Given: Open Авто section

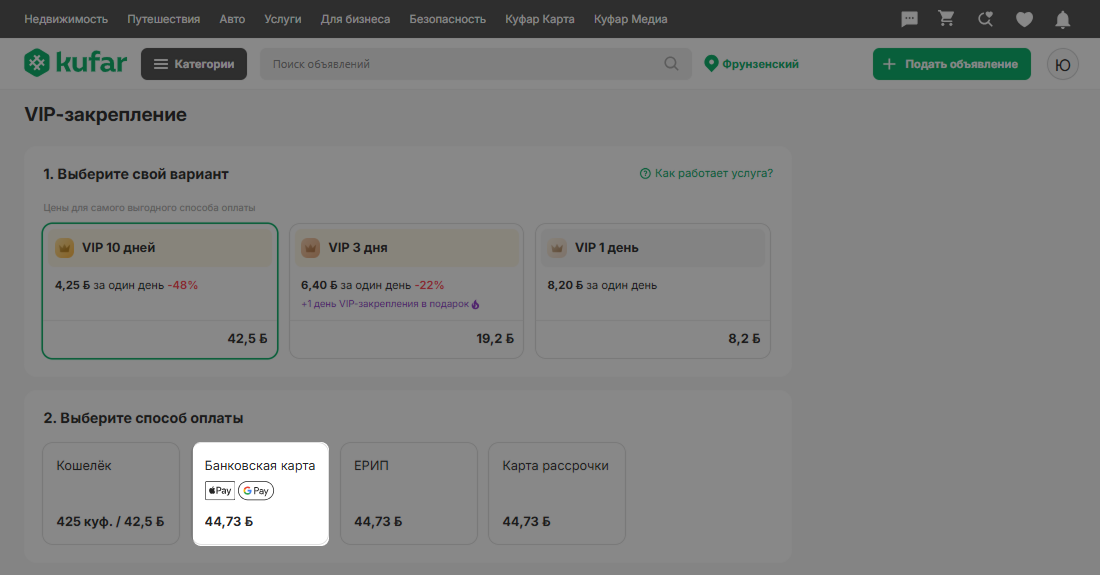Looking at the screenshot, I should coord(232,19).
